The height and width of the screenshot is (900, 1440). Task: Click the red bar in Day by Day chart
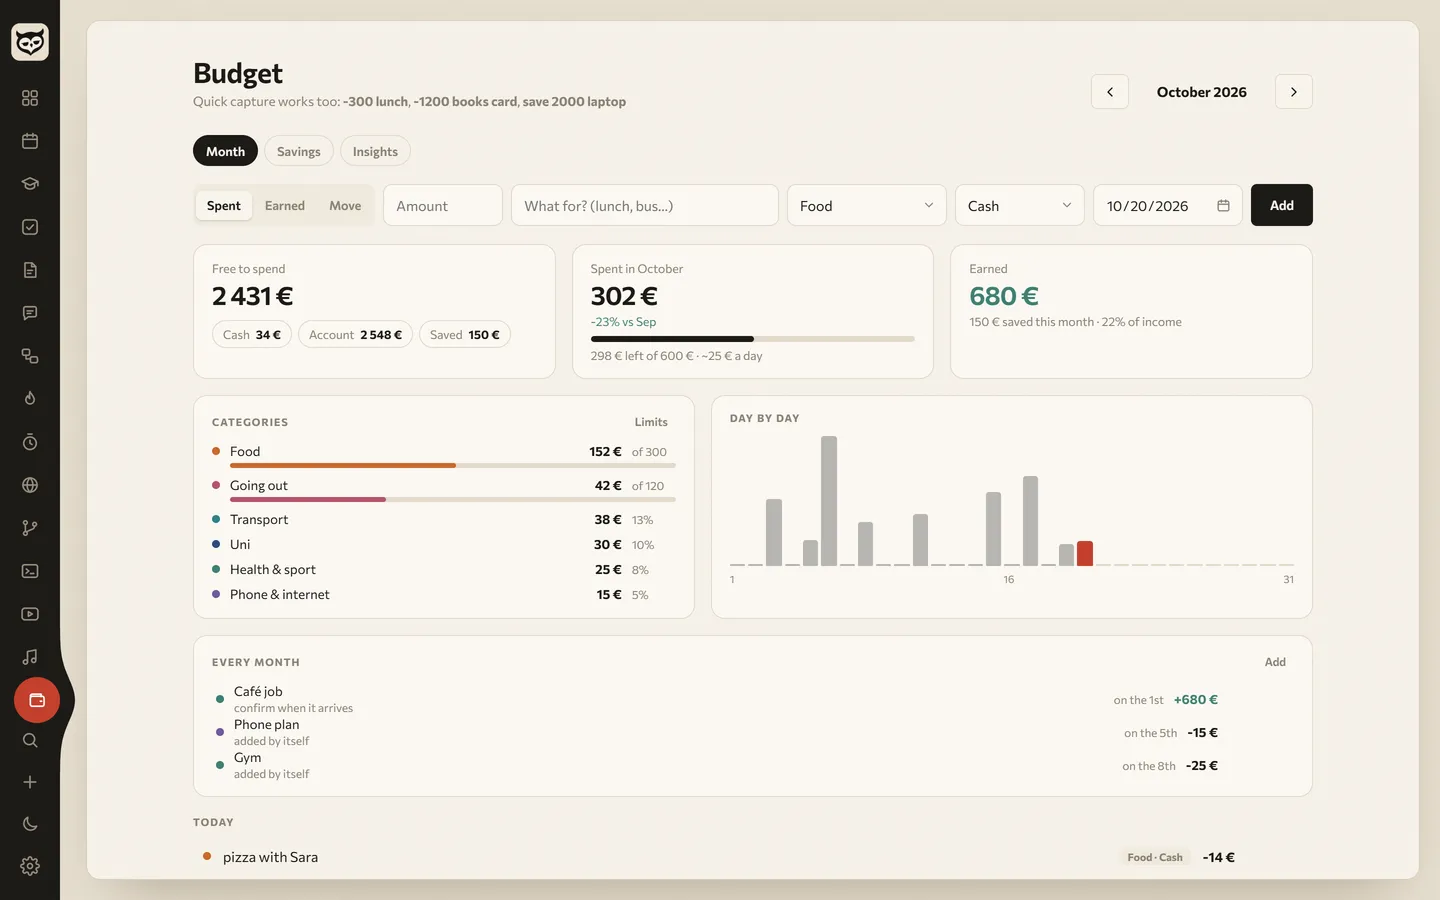(1085, 553)
